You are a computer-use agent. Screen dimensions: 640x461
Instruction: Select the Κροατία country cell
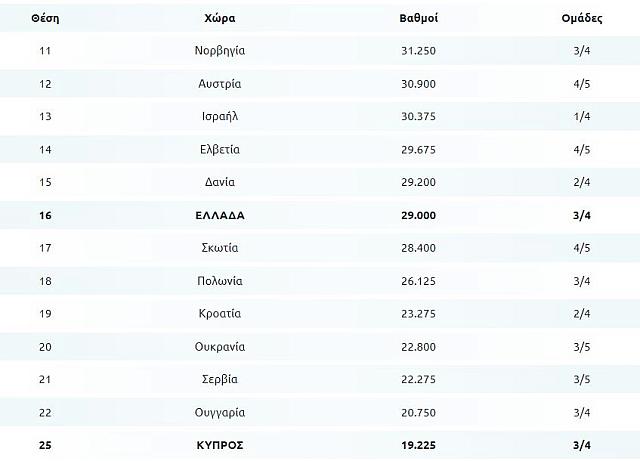point(221,313)
